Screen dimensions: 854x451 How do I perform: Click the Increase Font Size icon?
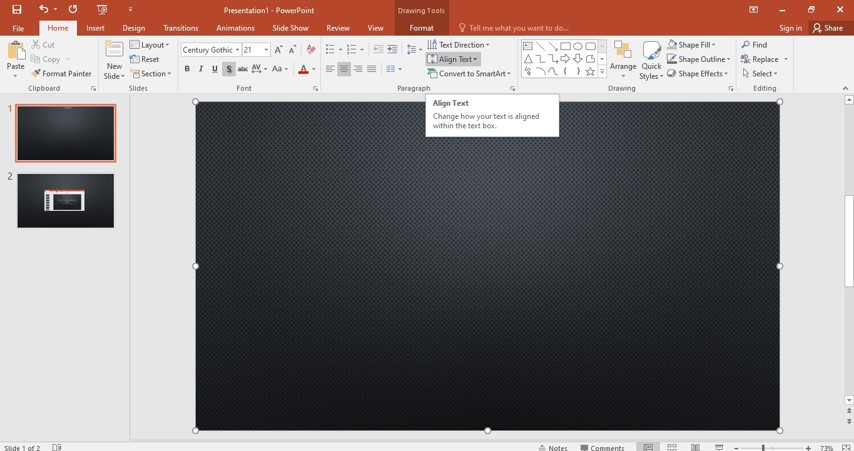(278, 50)
